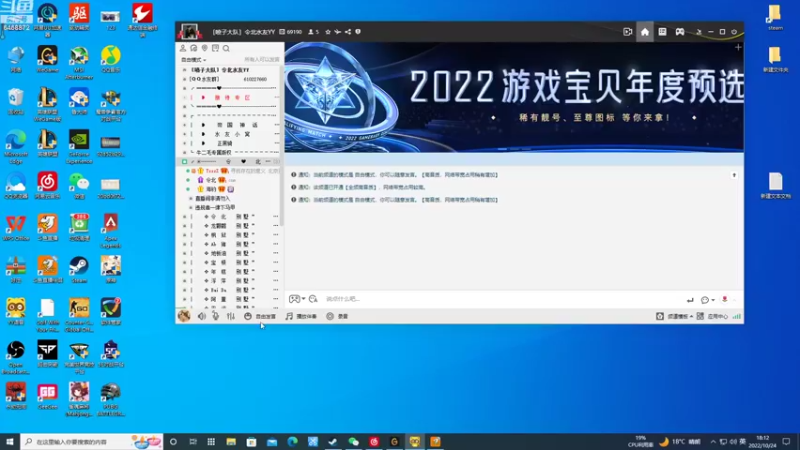800x450 pixels.
Task: Click my user avatar in bottom bar
Action: coord(184,316)
